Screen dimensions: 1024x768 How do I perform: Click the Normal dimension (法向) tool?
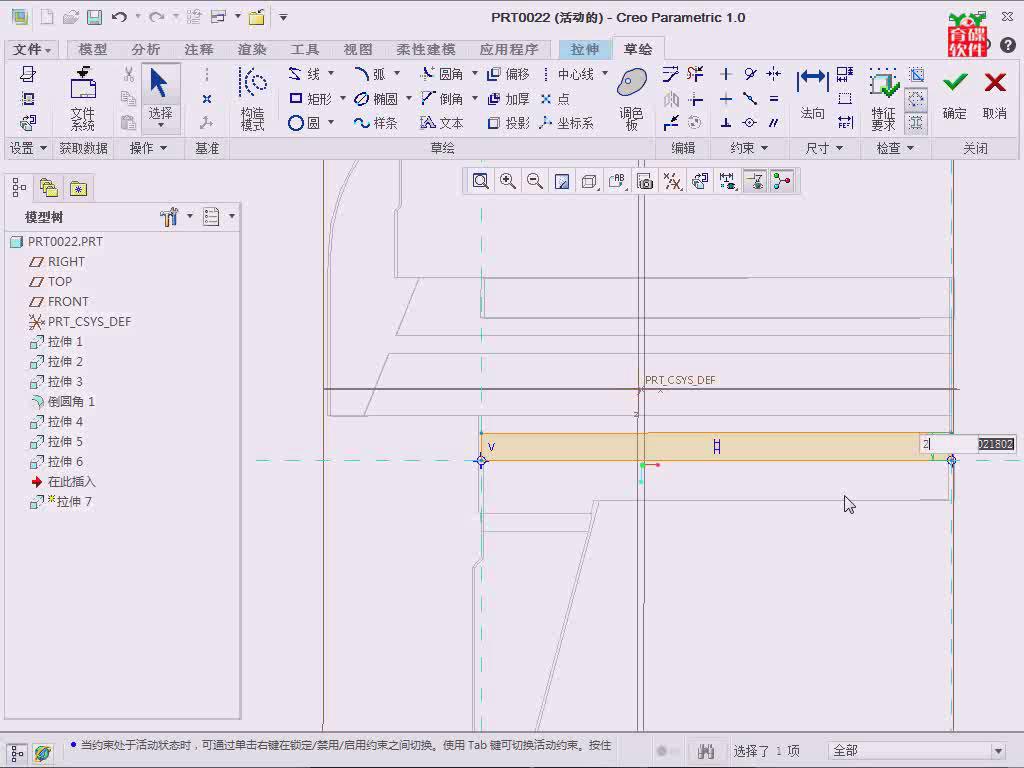coord(812,95)
